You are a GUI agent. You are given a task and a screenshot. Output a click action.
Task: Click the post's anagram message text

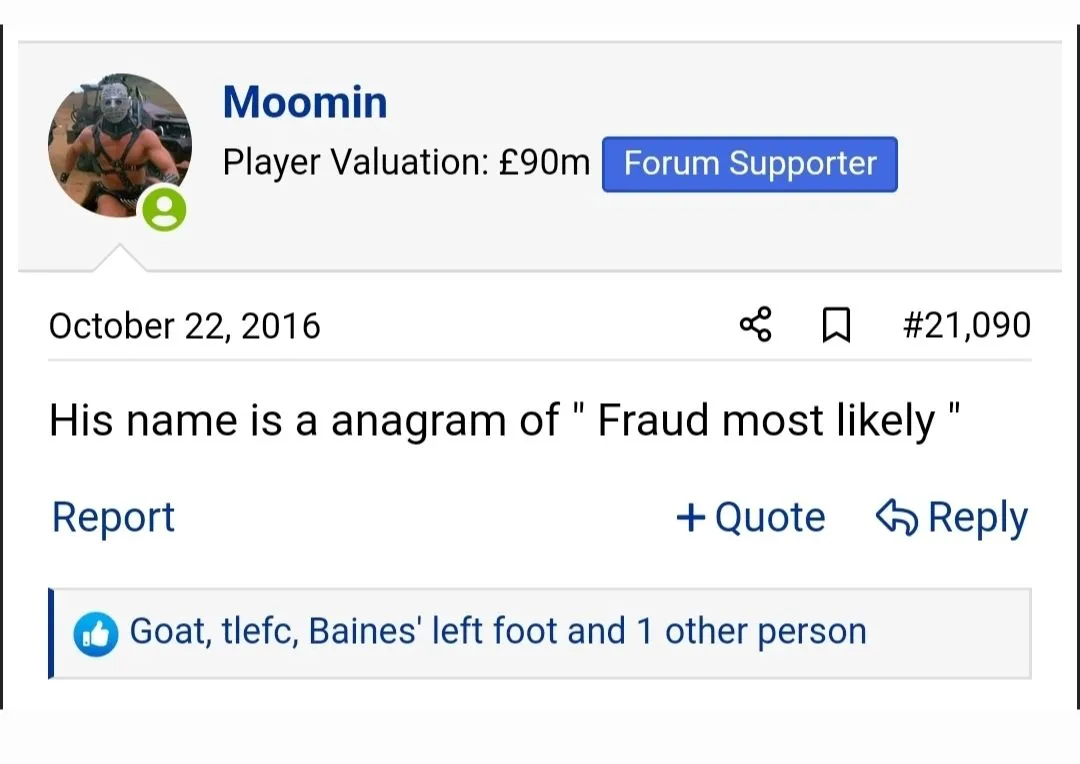[505, 421]
